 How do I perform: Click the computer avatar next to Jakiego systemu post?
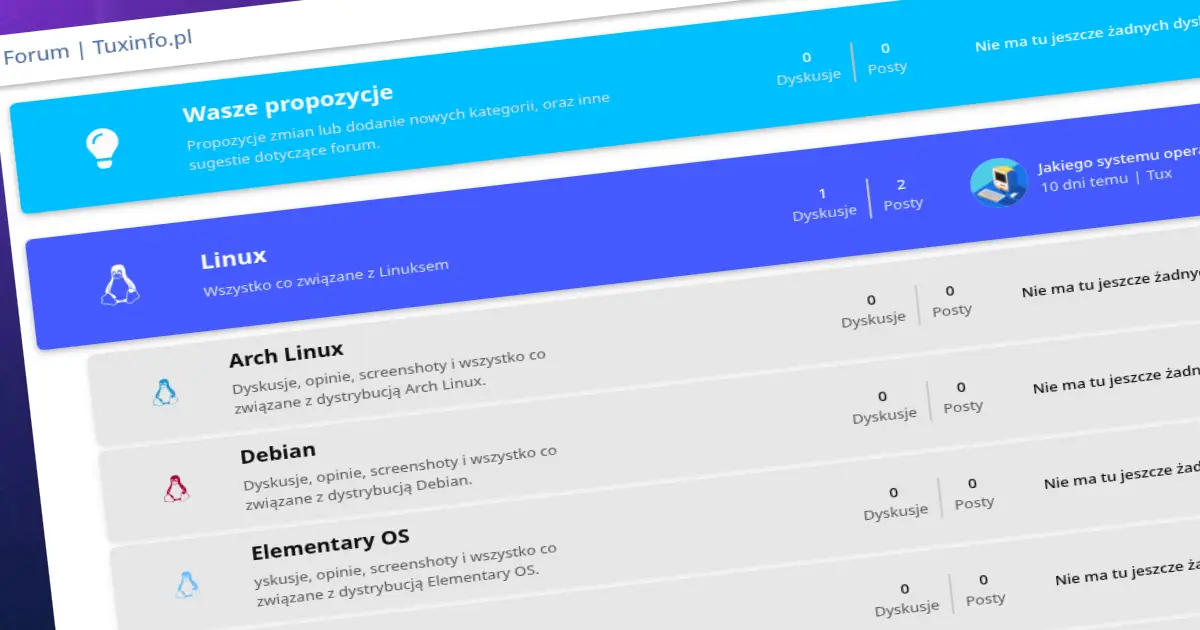click(999, 182)
